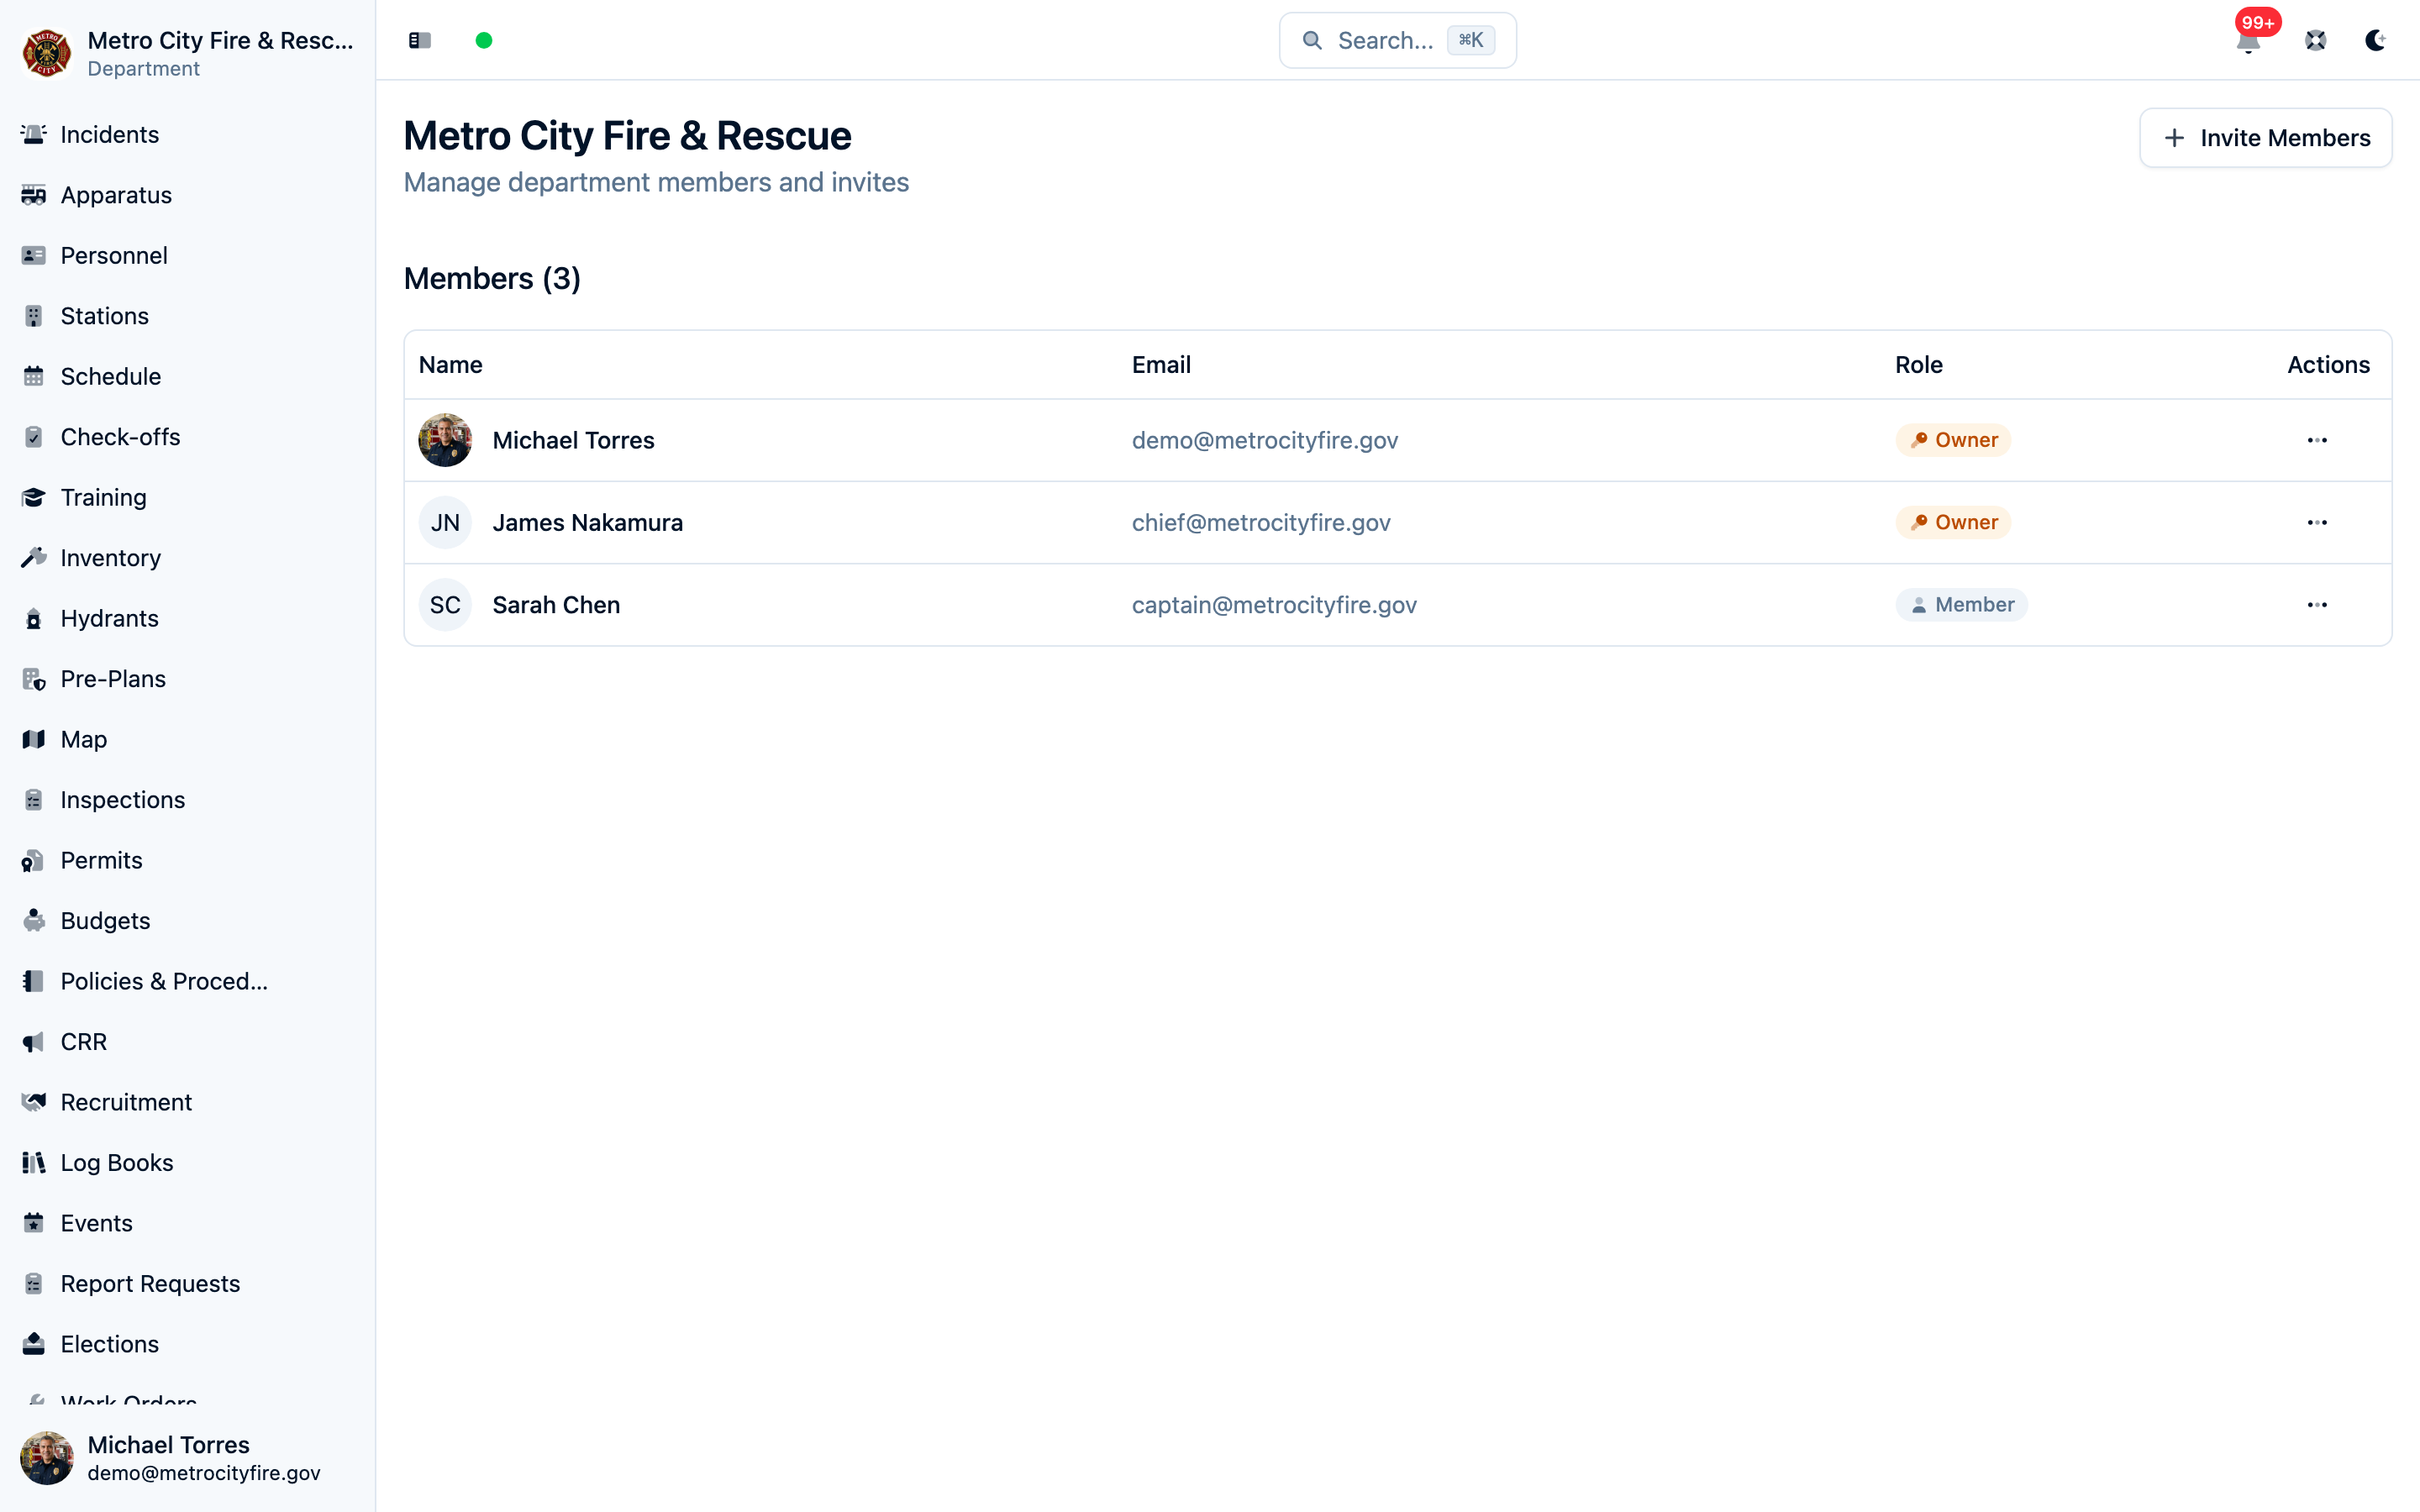Click the Events calendar star icon
The height and width of the screenshot is (1512, 2420).
(34, 1223)
